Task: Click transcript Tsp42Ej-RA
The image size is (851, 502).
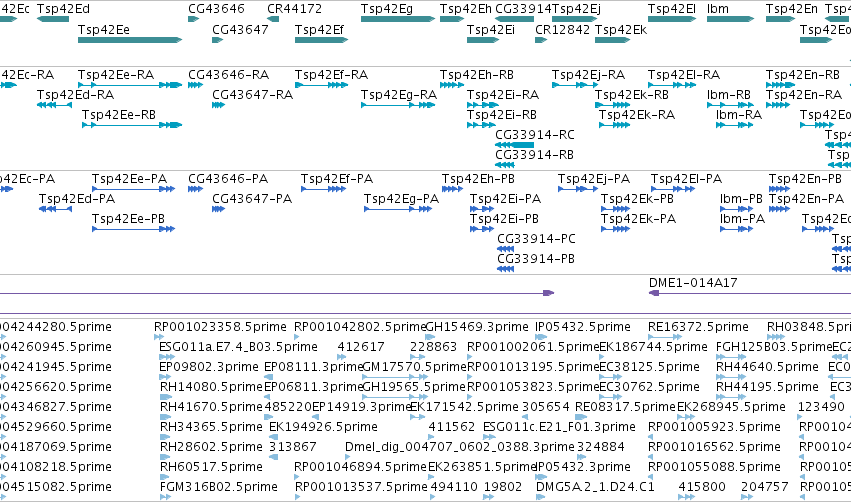Action: [x=588, y=75]
